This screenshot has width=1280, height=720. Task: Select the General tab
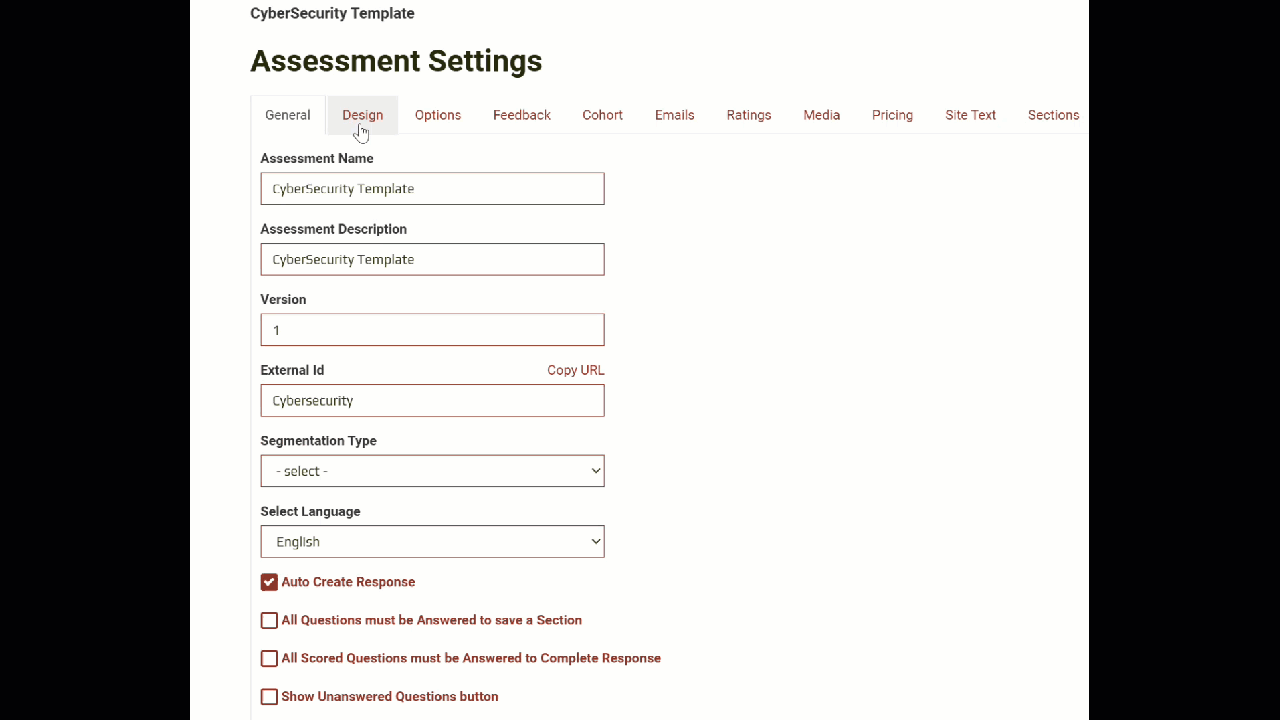tap(288, 115)
